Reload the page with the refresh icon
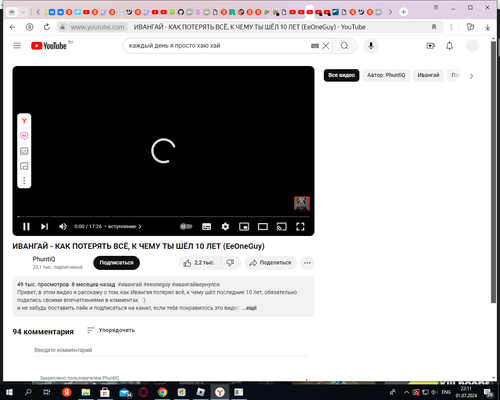Screen dimensions: 500x400 47,27
